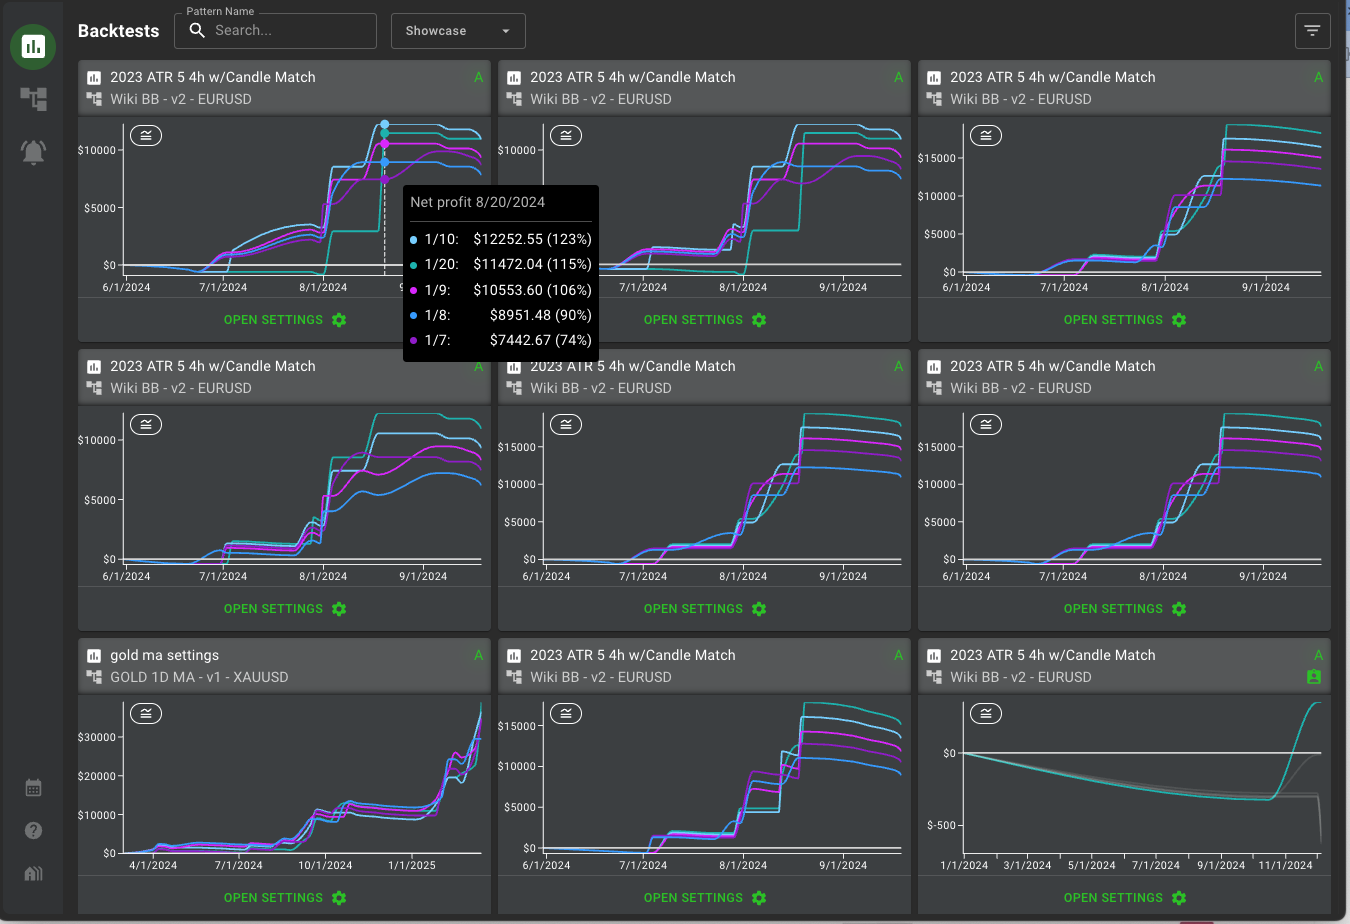
Task: Click the pattern tree icon in the sidebar
Action: coord(33,99)
